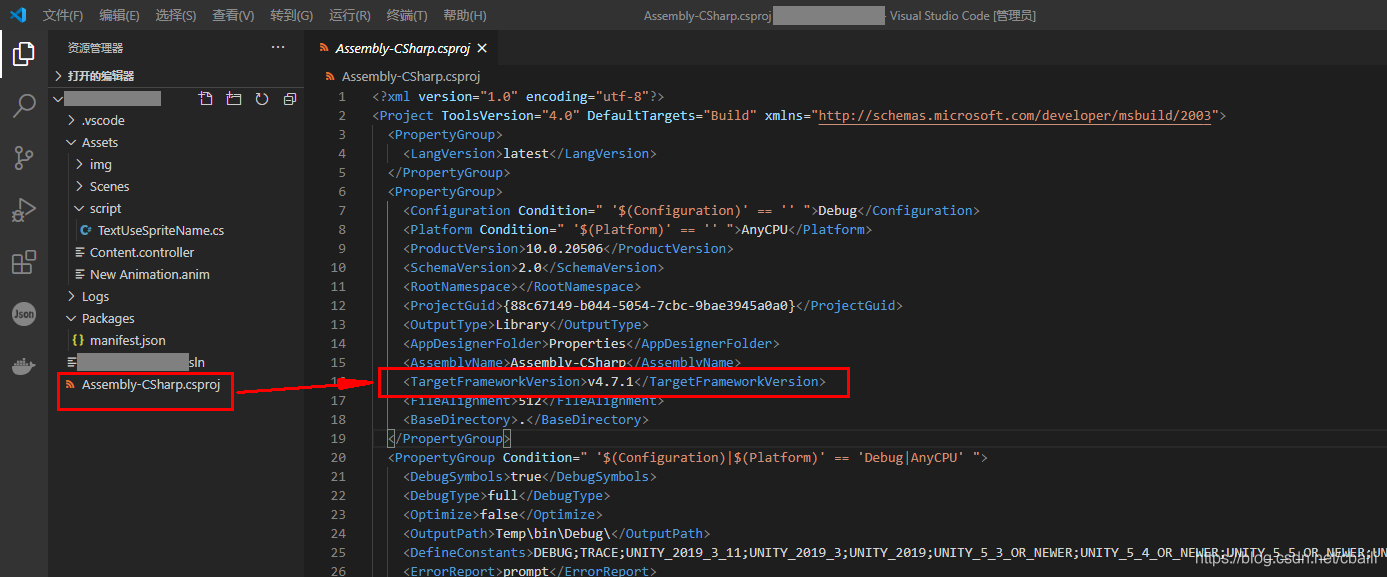Click the 资源管理器 panel title
Image resolution: width=1387 pixels, height=577 pixels.
click(96, 47)
